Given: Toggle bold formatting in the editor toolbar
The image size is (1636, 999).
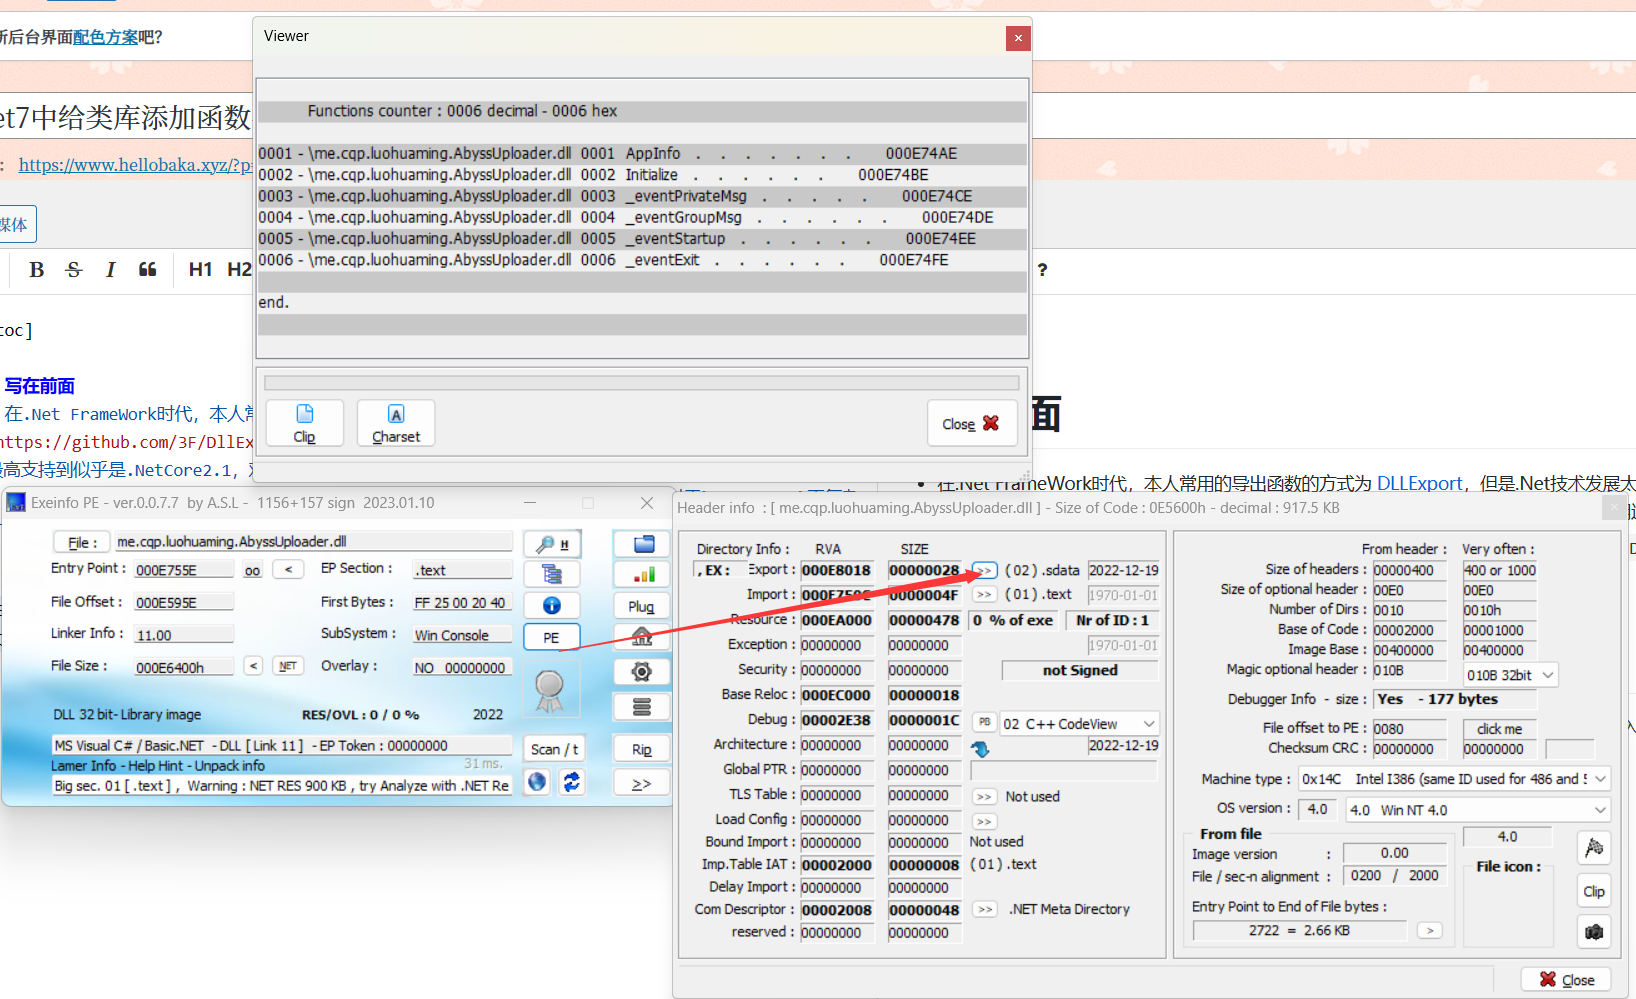Looking at the screenshot, I should [37, 269].
